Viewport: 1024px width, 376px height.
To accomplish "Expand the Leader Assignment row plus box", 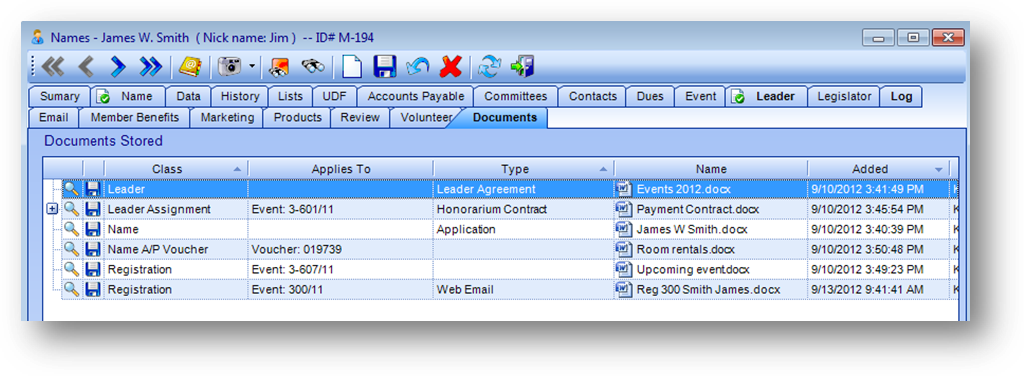I will [53, 209].
